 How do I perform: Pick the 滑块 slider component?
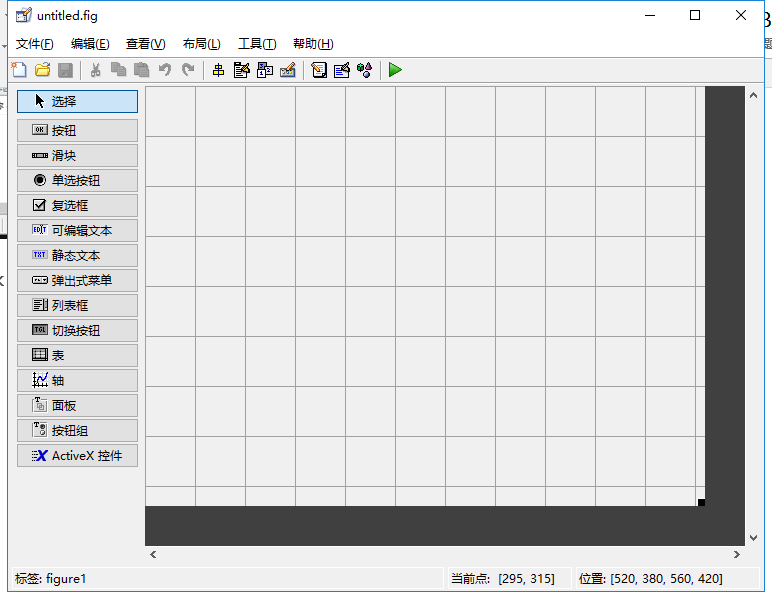[77, 156]
